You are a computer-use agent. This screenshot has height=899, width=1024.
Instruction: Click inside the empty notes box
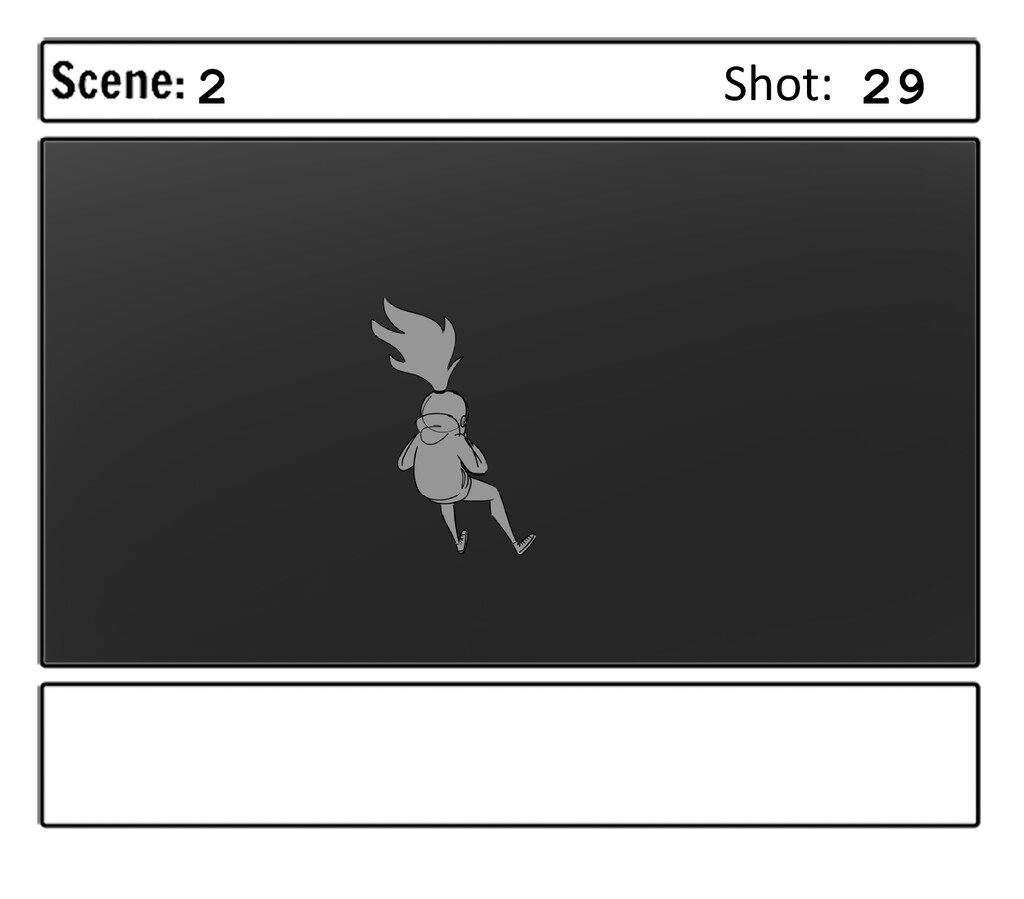point(509,755)
